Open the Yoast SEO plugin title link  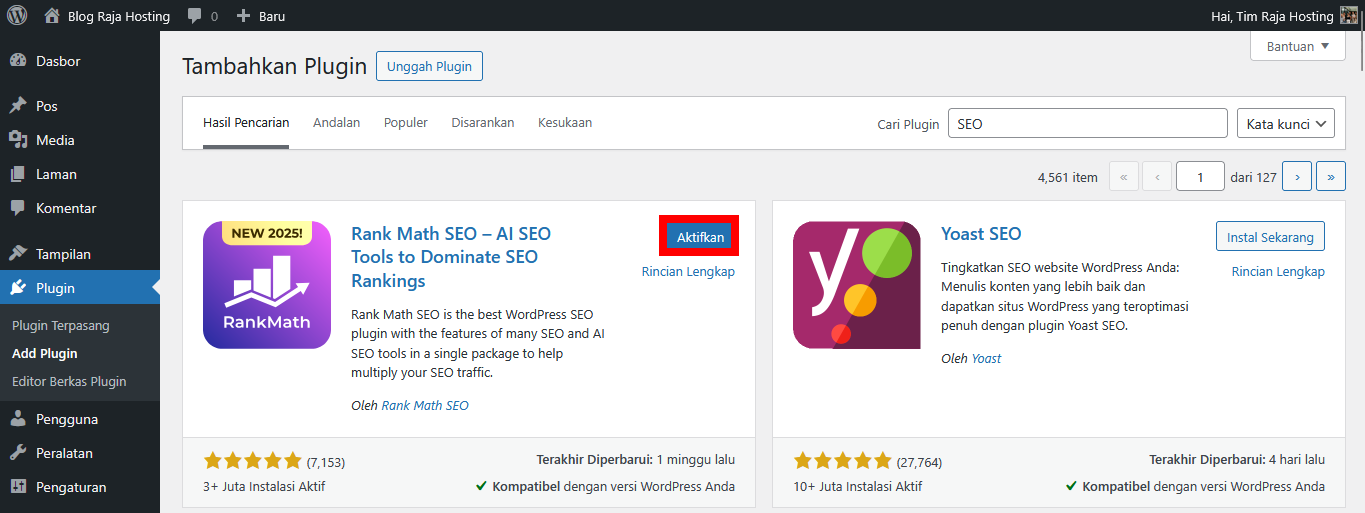click(981, 234)
